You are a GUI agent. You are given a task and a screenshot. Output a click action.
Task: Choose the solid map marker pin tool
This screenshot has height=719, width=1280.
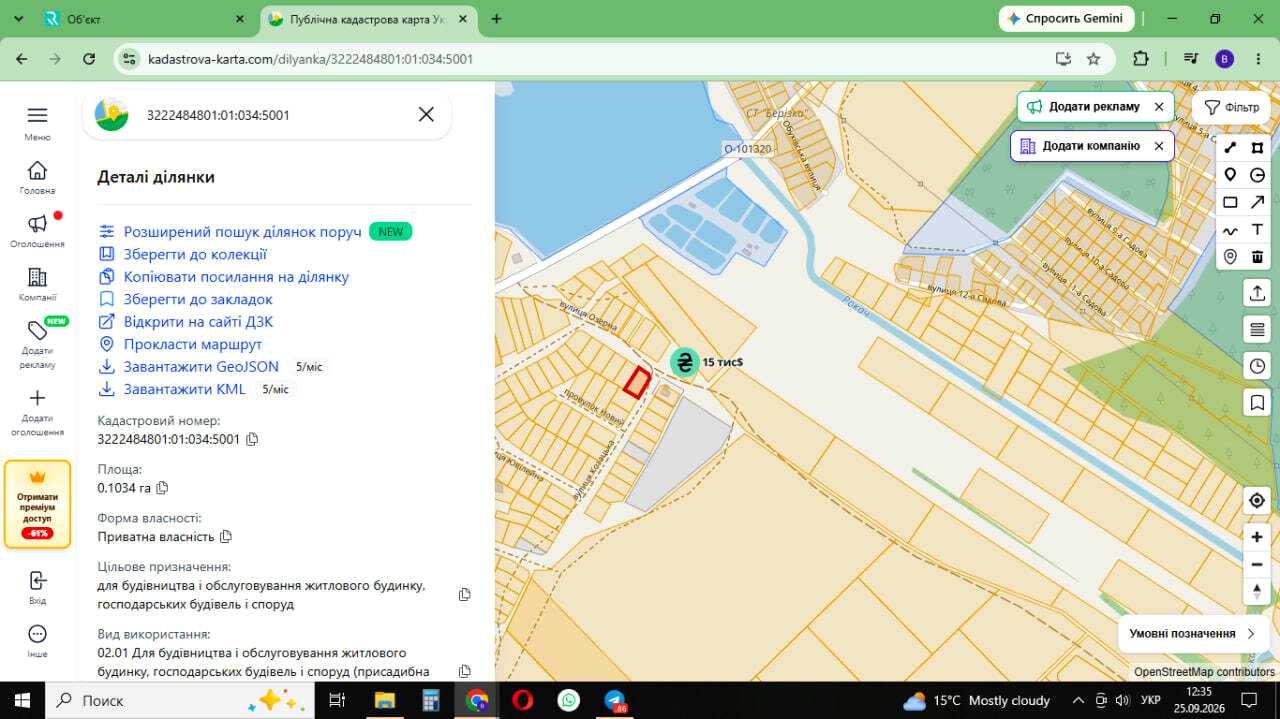pyautogui.click(x=1230, y=175)
